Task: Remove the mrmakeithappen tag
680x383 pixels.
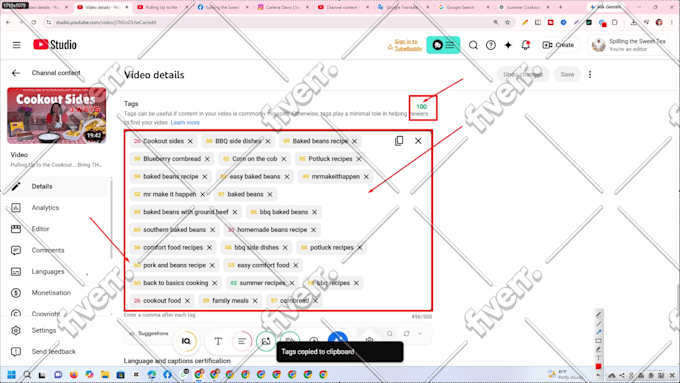Action: pos(366,177)
